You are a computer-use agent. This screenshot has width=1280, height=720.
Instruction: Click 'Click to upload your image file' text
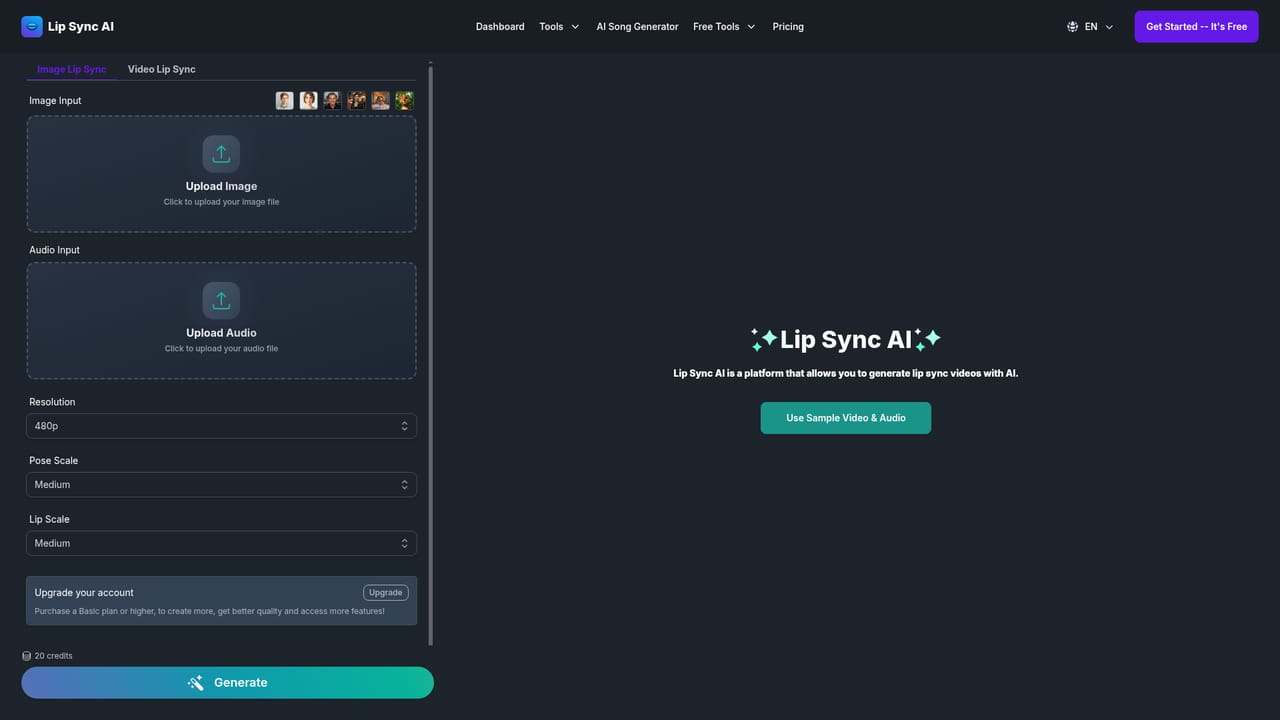(x=221, y=202)
